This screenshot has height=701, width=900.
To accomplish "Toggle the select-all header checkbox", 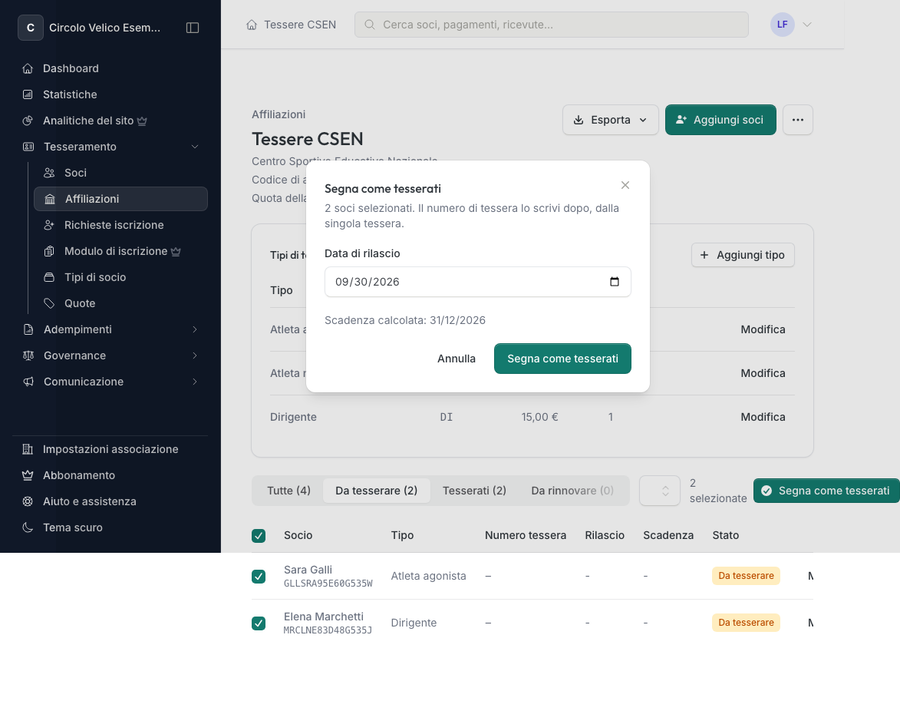I will (258, 536).
